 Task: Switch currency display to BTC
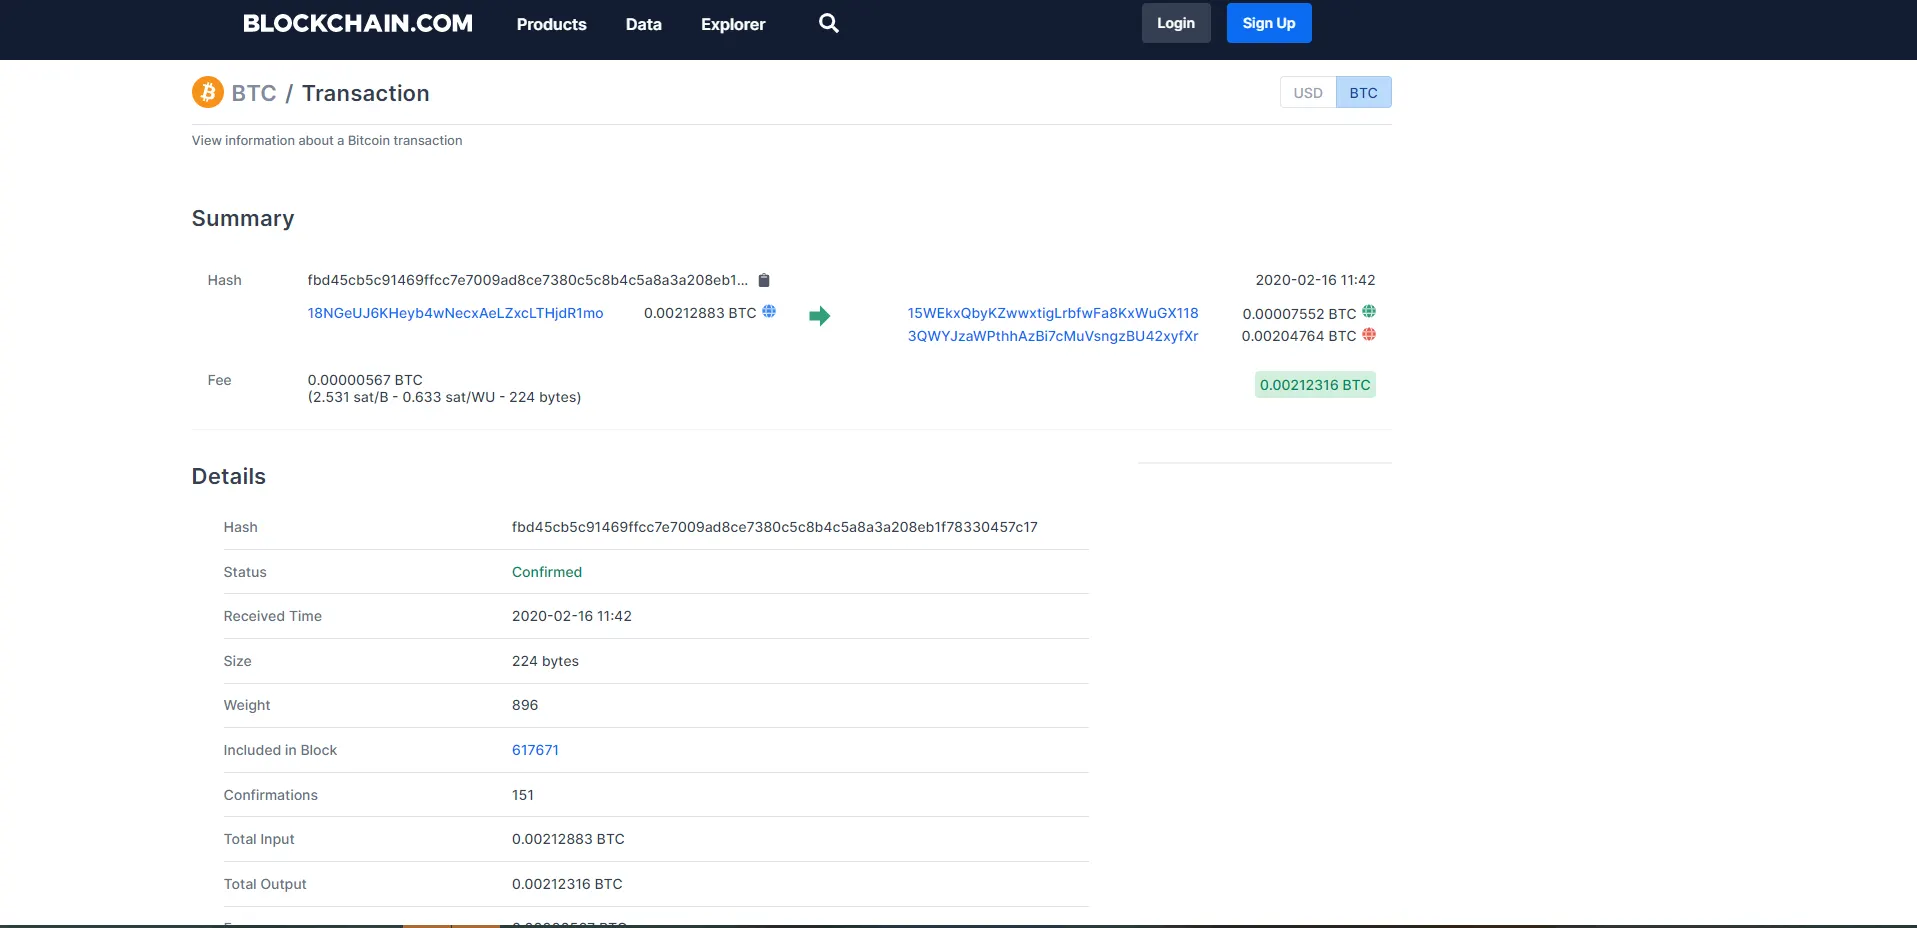pos(1363,93)
